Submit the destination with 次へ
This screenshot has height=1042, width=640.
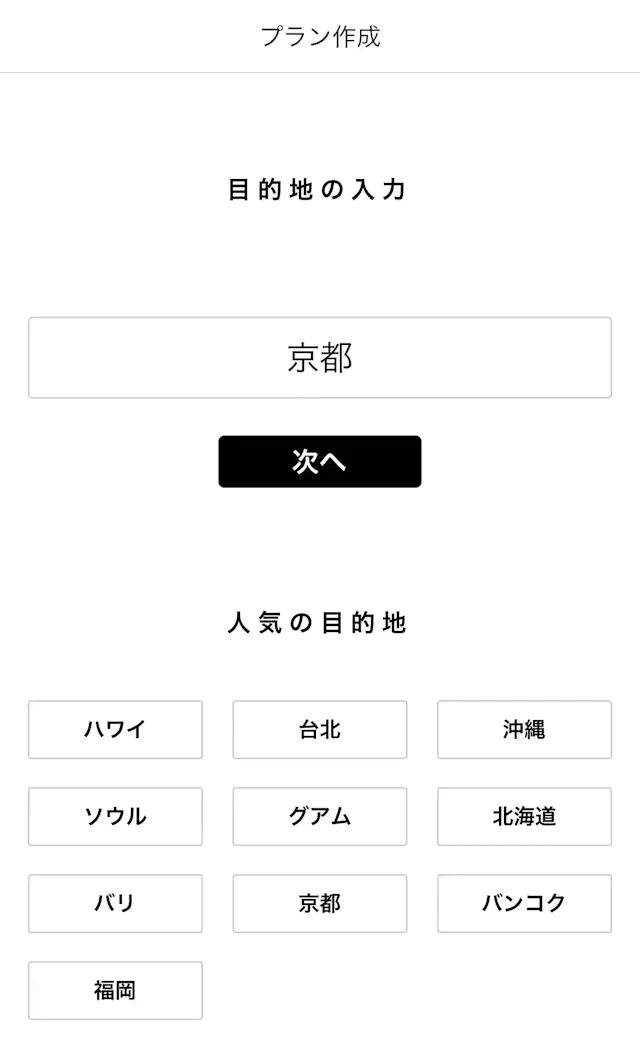[320, 461]
